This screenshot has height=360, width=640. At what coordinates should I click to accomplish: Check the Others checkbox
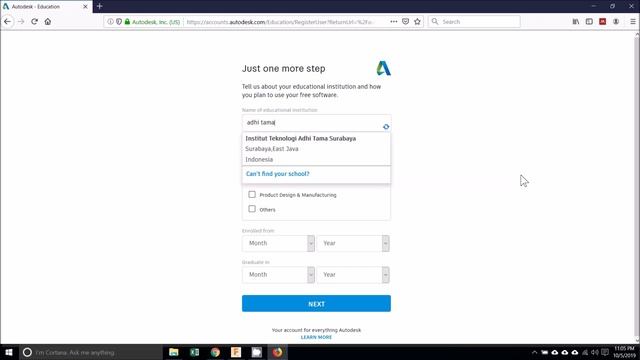click(252, 209)
